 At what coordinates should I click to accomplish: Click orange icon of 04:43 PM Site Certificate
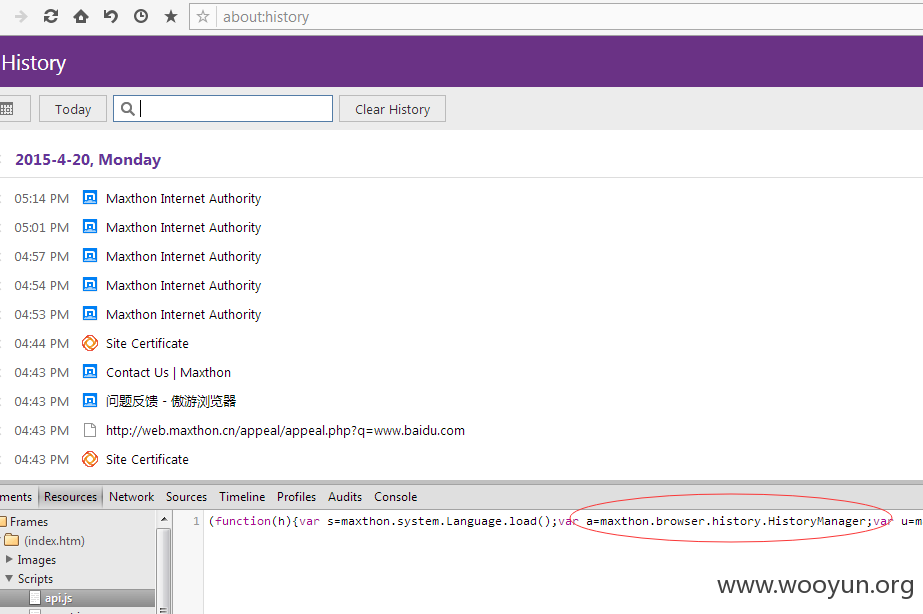(89, 459)
